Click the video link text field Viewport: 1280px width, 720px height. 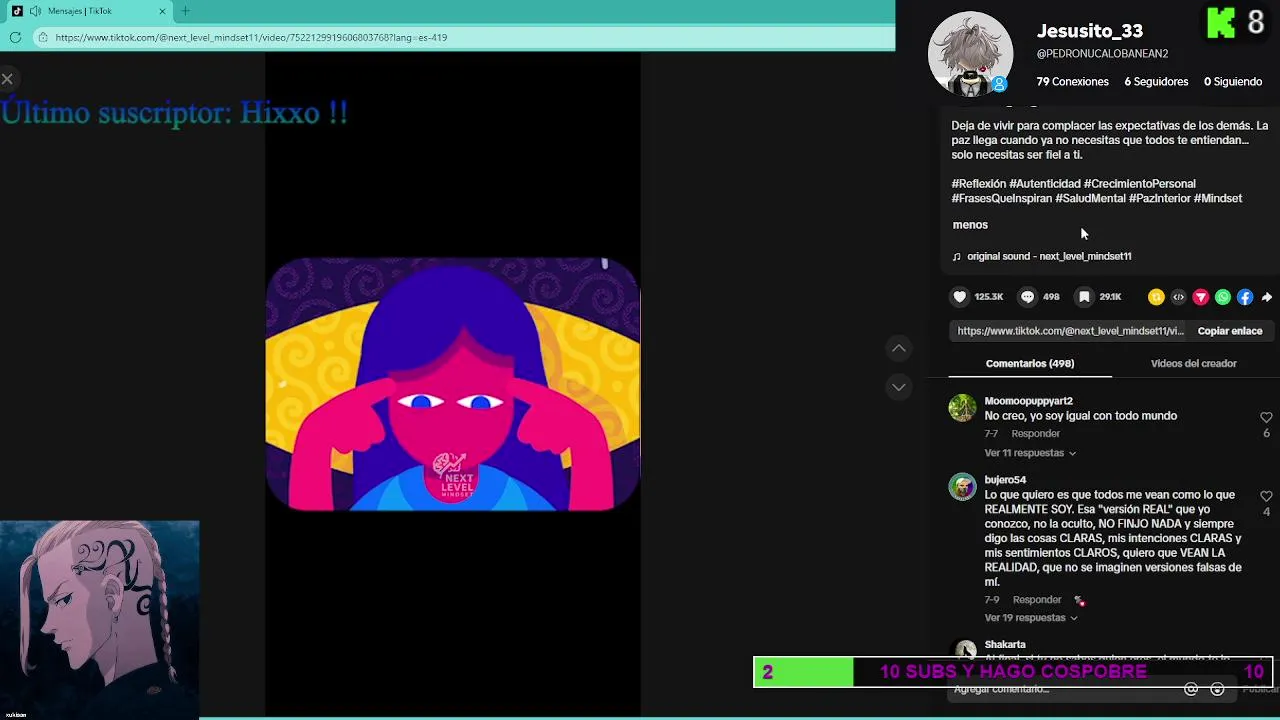1070,331
